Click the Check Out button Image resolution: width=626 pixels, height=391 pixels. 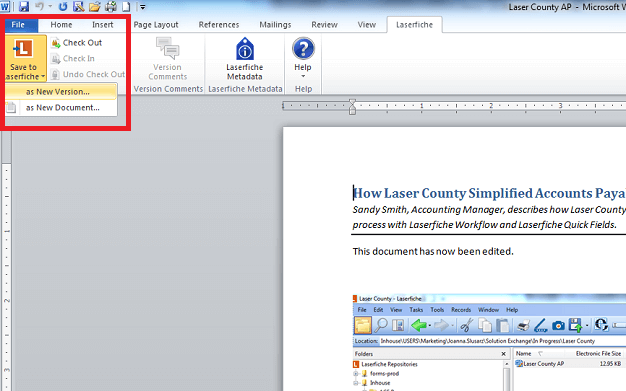77,43
